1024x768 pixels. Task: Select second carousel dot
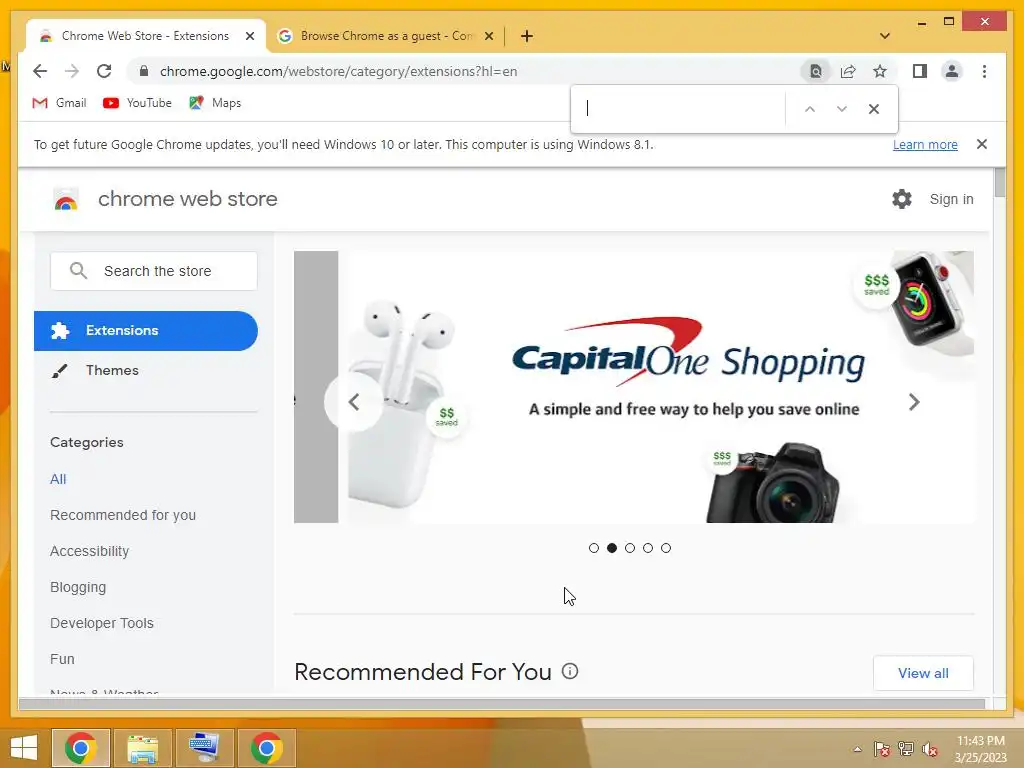point(612,548)
